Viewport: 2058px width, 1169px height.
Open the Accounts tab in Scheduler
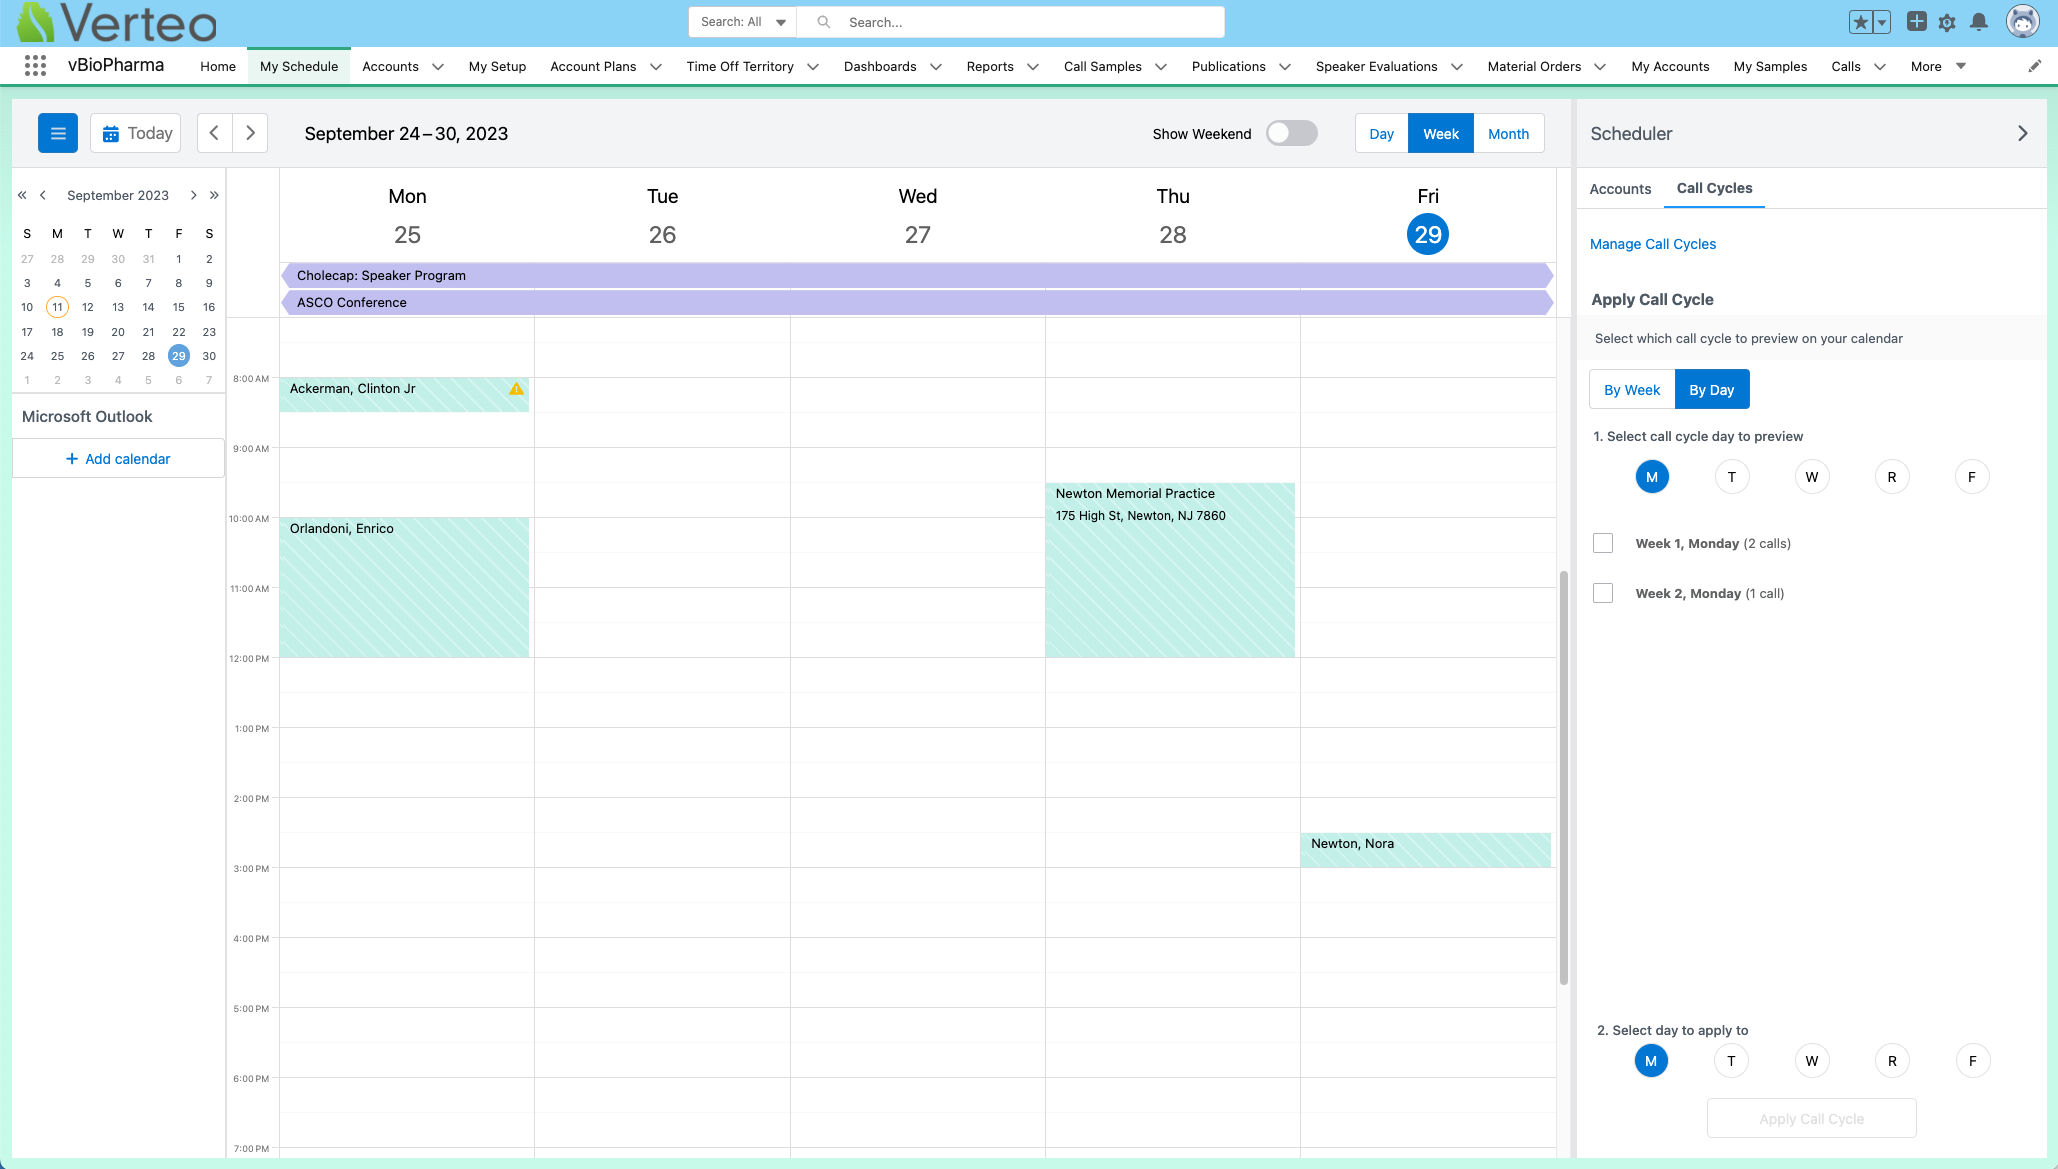coord(1620,189)
